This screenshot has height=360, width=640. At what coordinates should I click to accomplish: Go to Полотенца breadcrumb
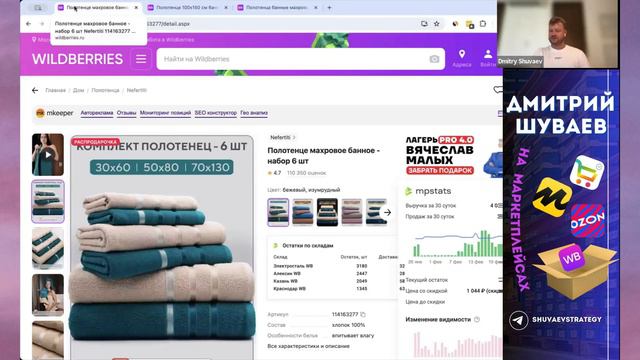pyautogui.click(x=105, y=90)
